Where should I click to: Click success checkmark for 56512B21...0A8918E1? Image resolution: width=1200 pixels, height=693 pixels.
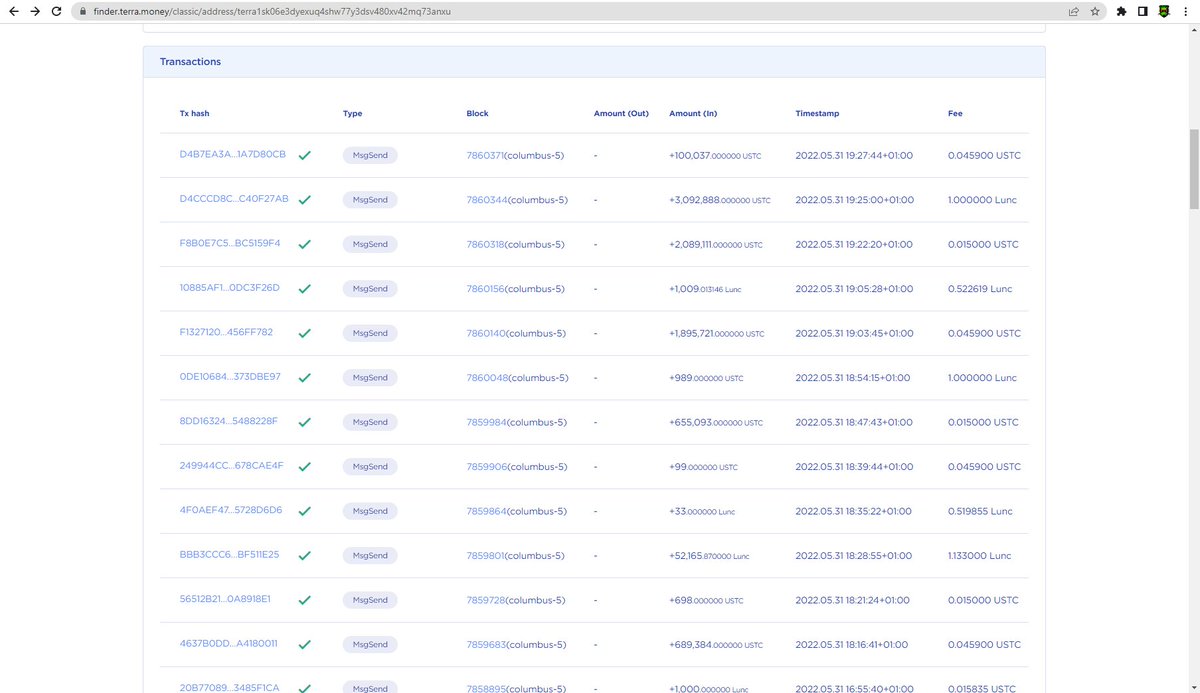(x=305, y=600)
